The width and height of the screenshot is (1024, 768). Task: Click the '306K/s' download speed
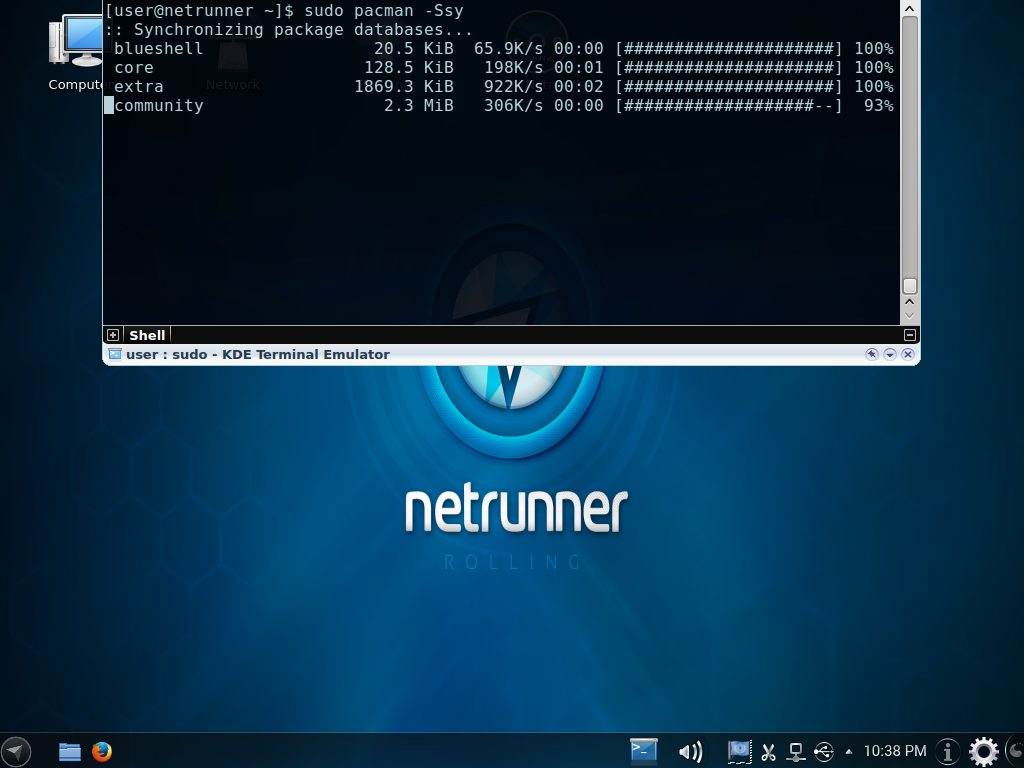point(513,105)
